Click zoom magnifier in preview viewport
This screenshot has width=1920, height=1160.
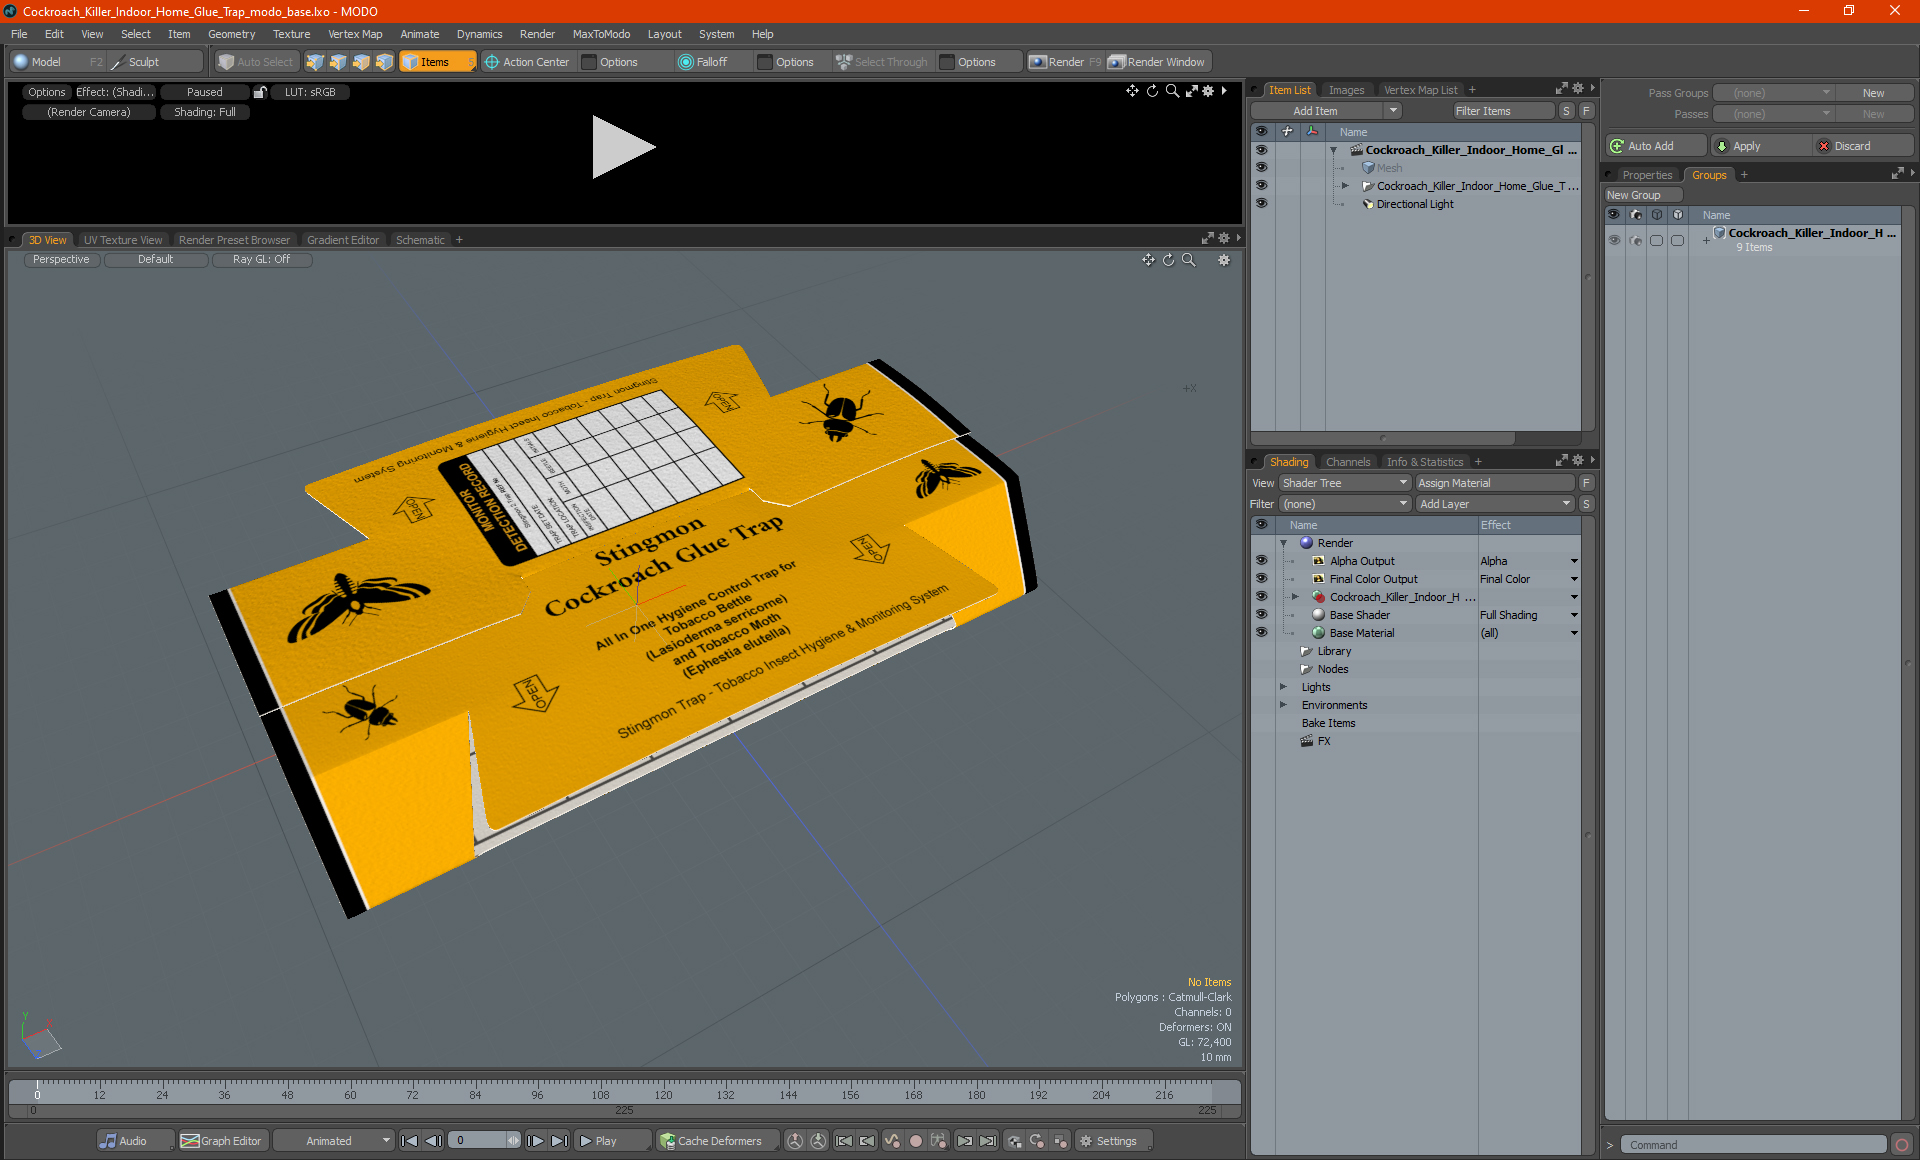1172,91
